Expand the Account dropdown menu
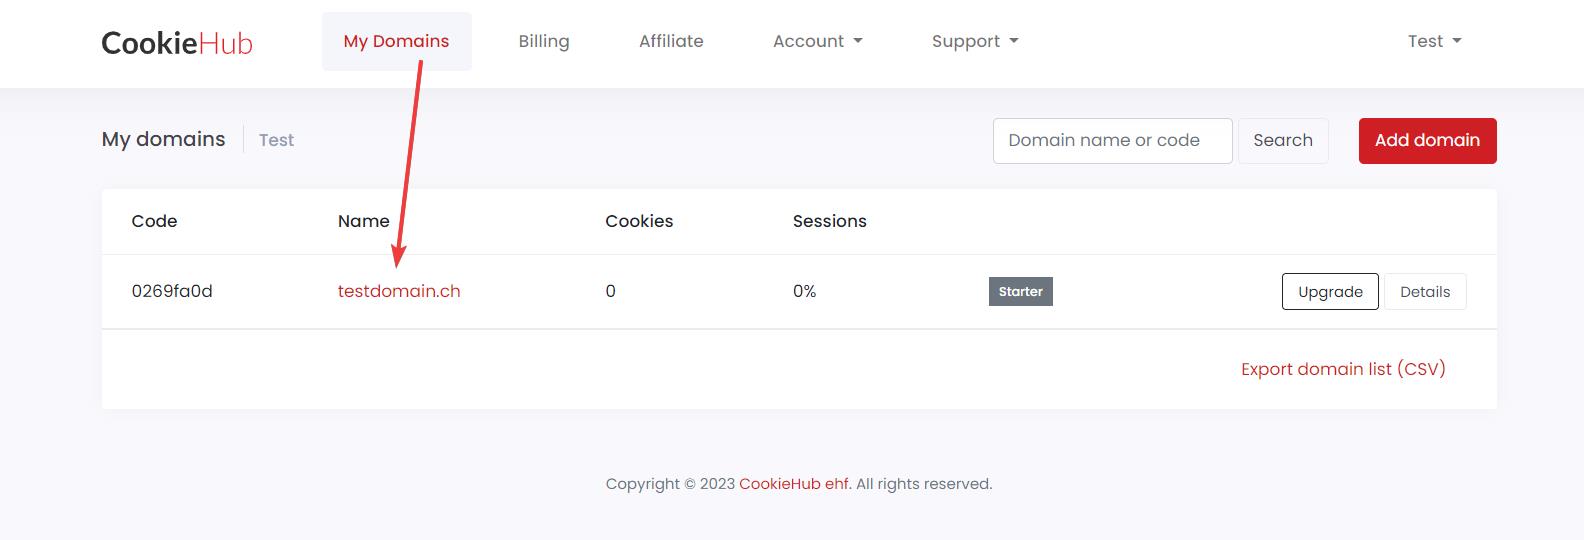The height and width of the screenshot is (540, 1584). pyautogui.click(x=818, y=41)
